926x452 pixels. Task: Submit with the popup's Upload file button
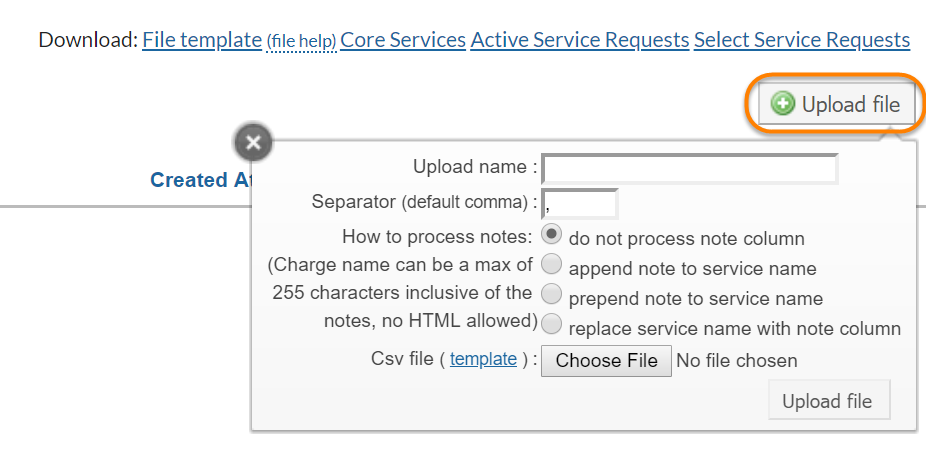pyautogui.click(x=827, y=401)
